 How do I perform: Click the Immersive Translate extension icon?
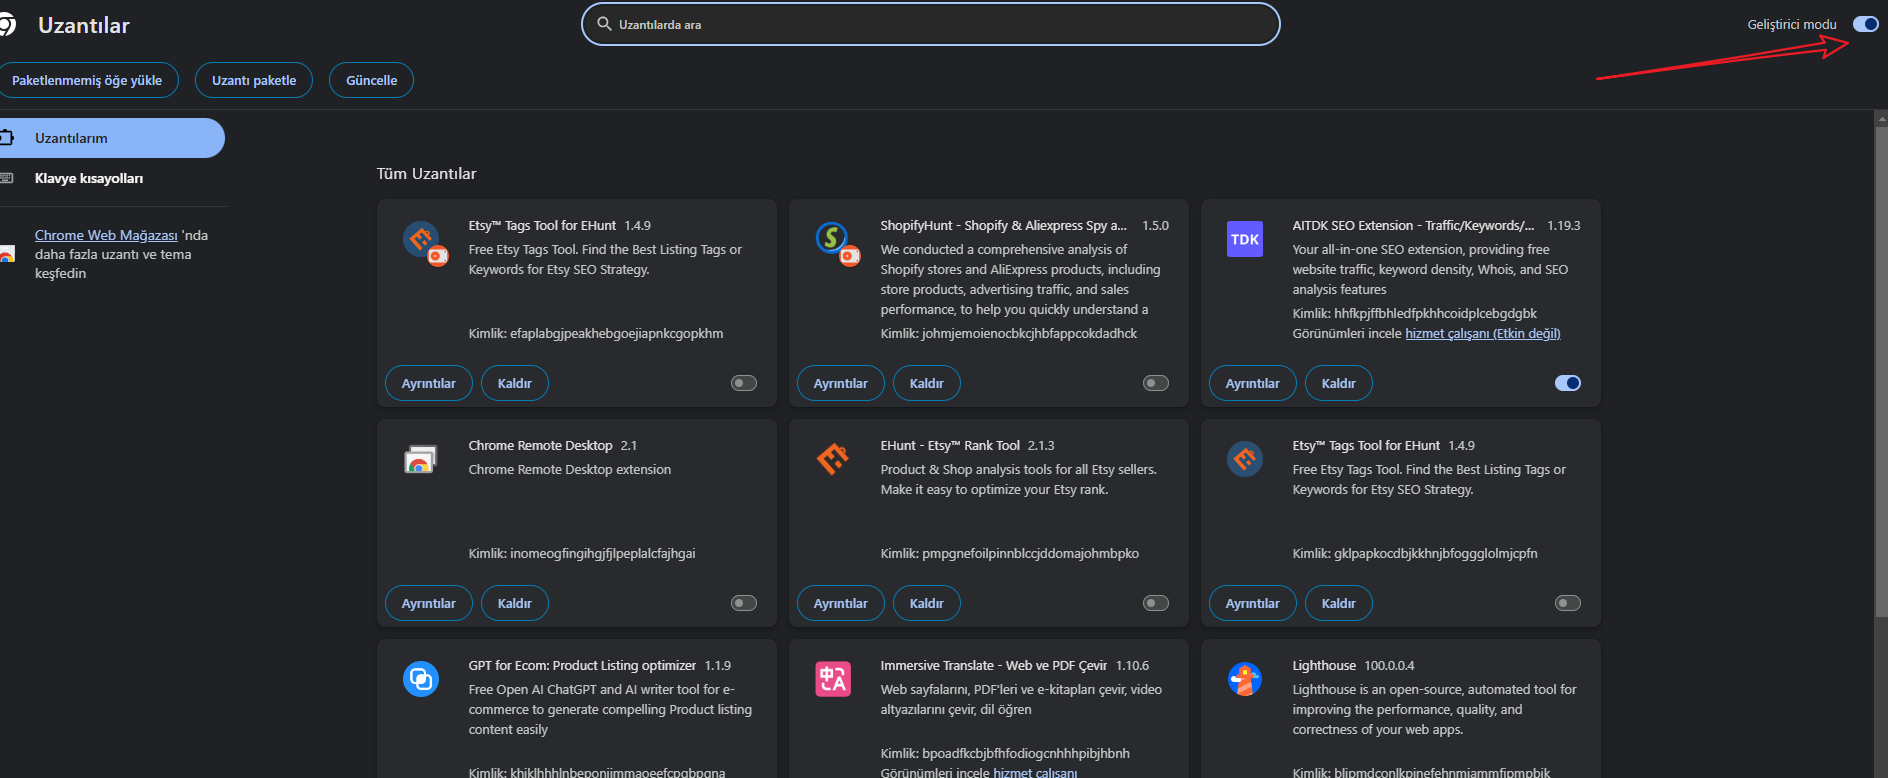(832, 680)
